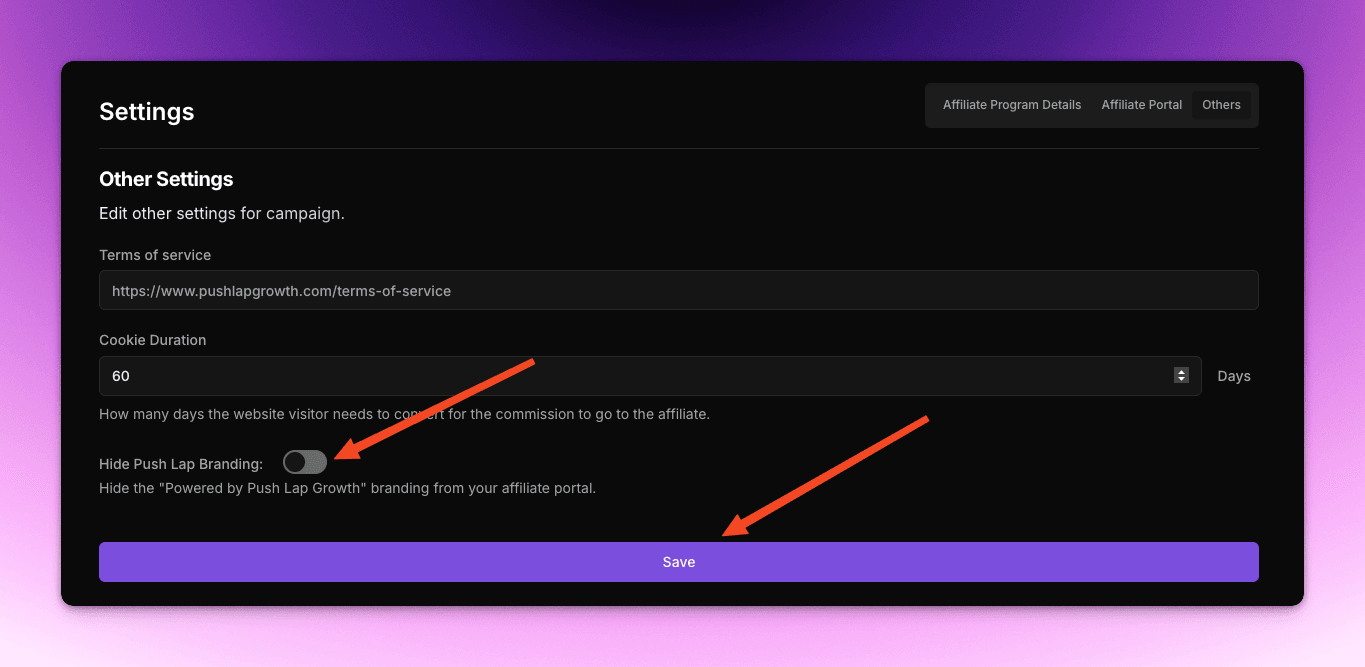Decrease cookie duration with the down arrow
The width and height of the screenshot is (1365, 667).
point(1181,380)
